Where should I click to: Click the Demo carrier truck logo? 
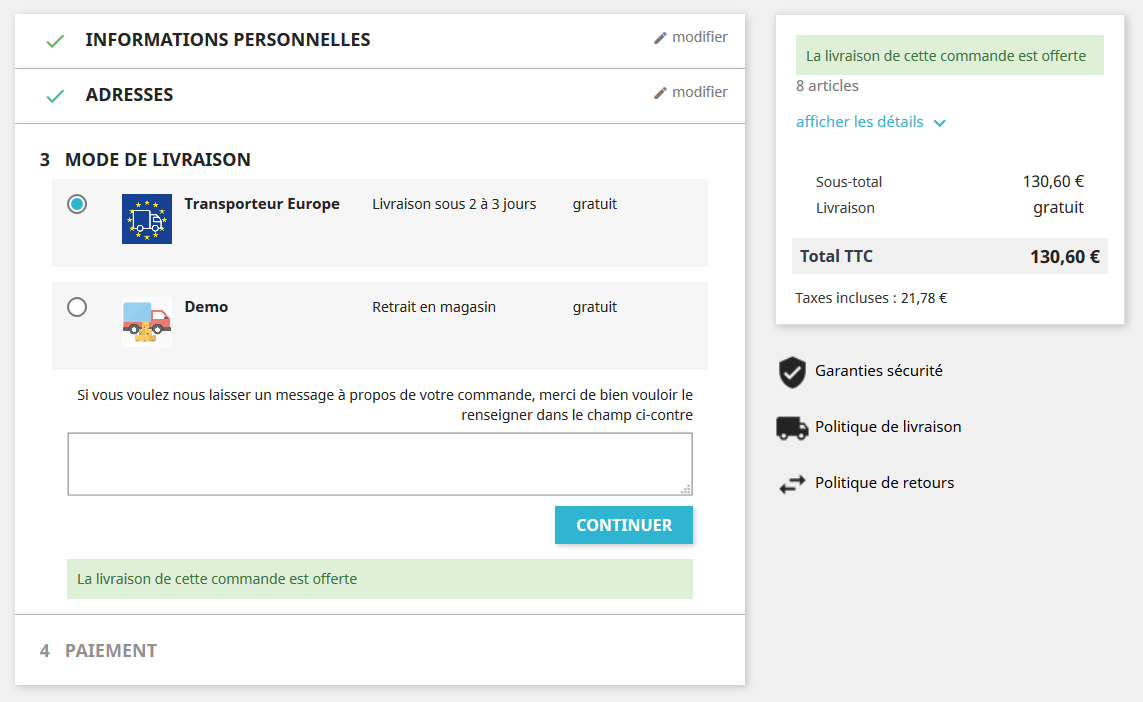(x=146, y=324)
